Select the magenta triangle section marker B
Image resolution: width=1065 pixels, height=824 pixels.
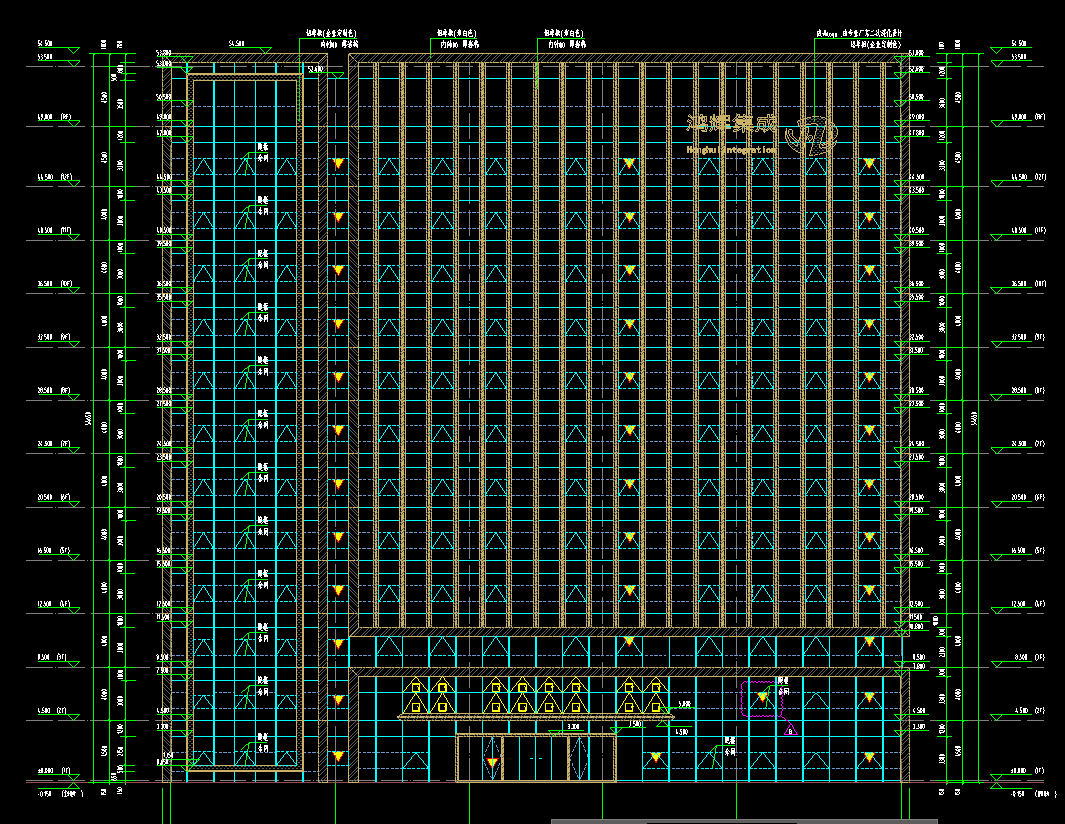tap(790, 731)
